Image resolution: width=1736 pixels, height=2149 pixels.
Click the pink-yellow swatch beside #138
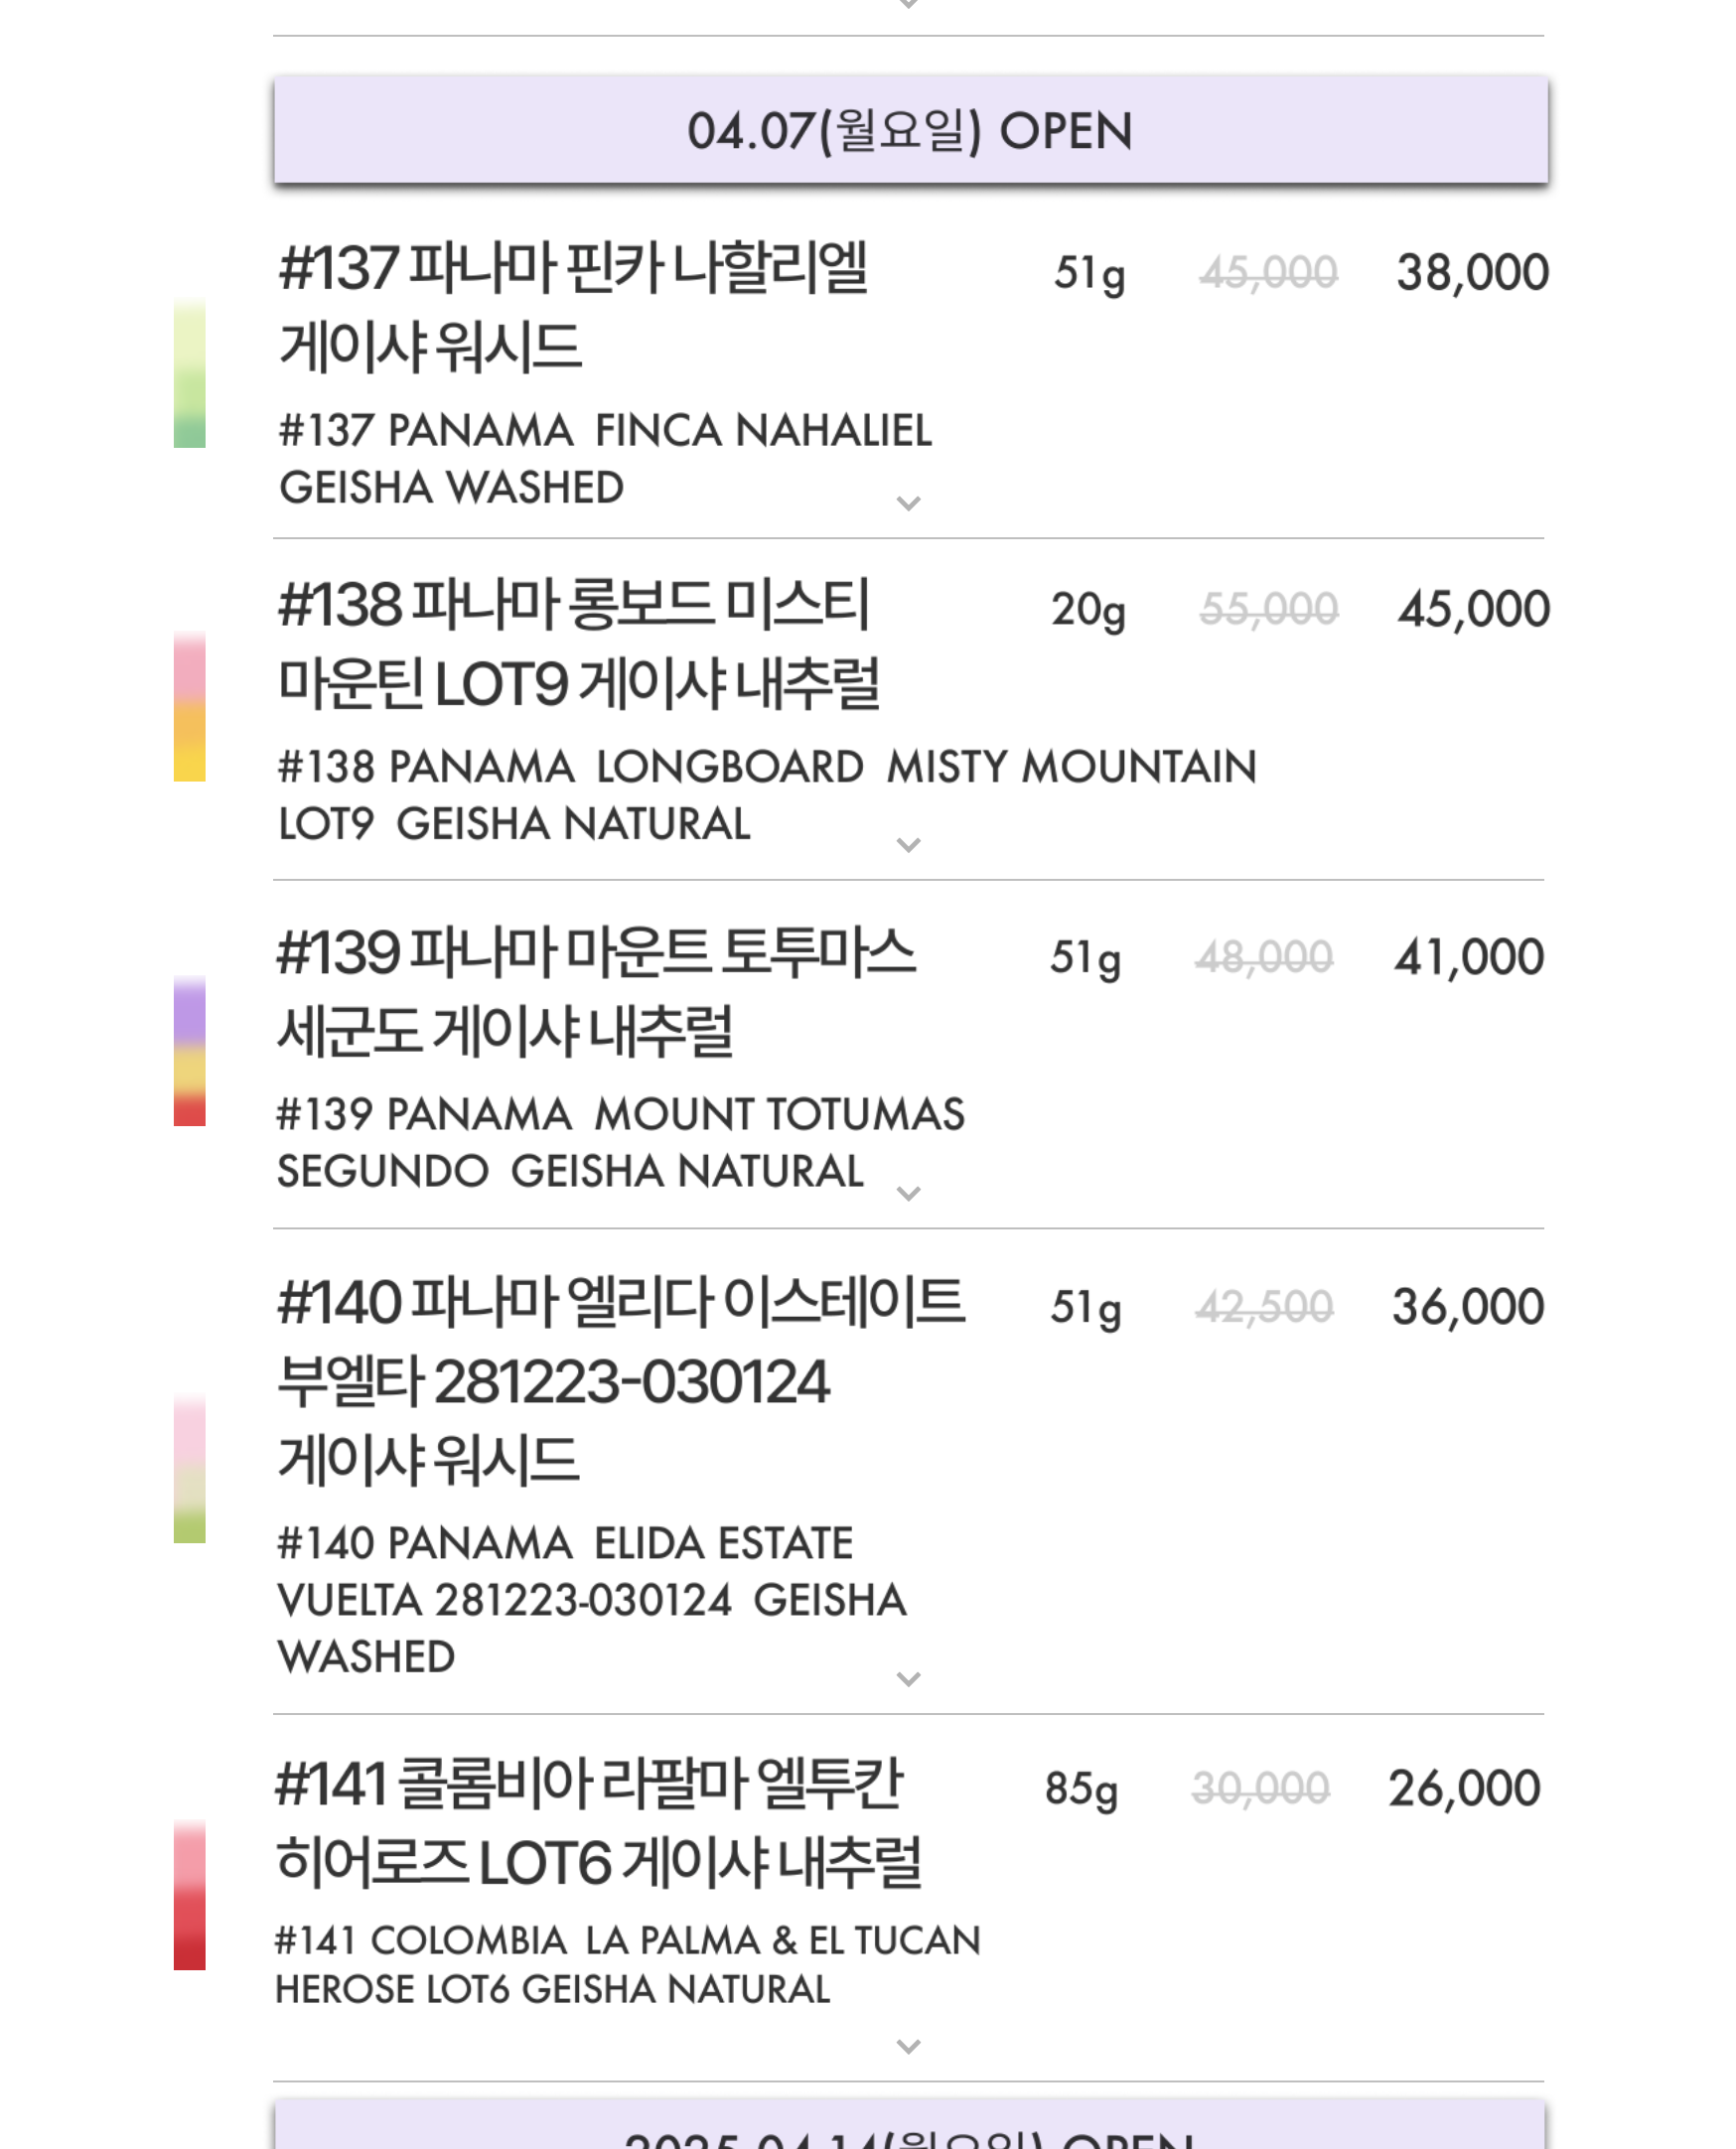pyautogui.click(x=190, y=707)
